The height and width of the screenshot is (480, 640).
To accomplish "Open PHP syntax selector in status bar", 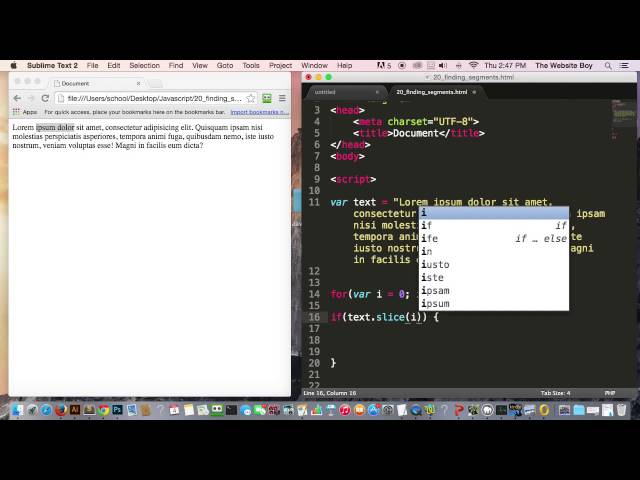I will click(609, 393).
